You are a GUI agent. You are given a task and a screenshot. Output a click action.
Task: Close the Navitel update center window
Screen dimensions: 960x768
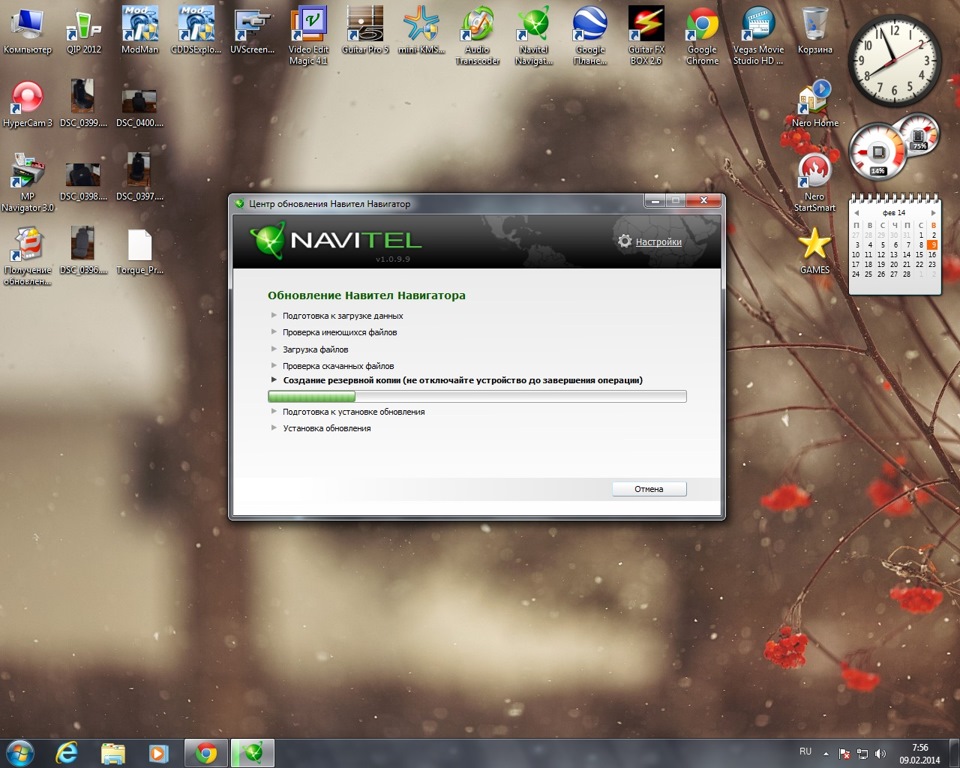703,201
